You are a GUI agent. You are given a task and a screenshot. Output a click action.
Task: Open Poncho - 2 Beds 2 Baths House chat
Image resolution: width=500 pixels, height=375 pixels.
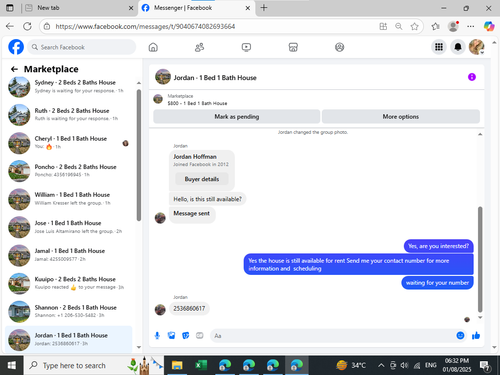pos(68,171)
